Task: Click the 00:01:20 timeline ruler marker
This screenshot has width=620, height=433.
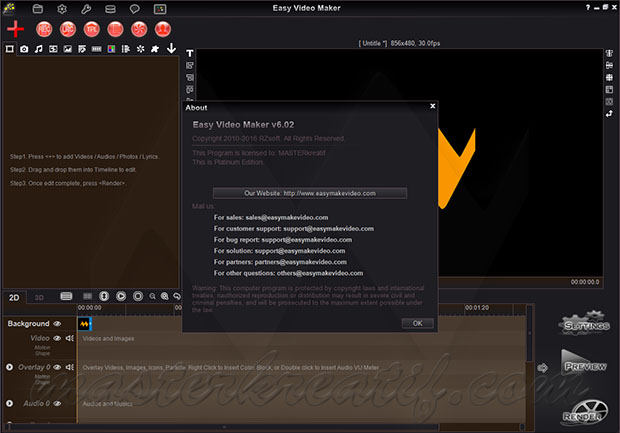Action: [477, 308]
